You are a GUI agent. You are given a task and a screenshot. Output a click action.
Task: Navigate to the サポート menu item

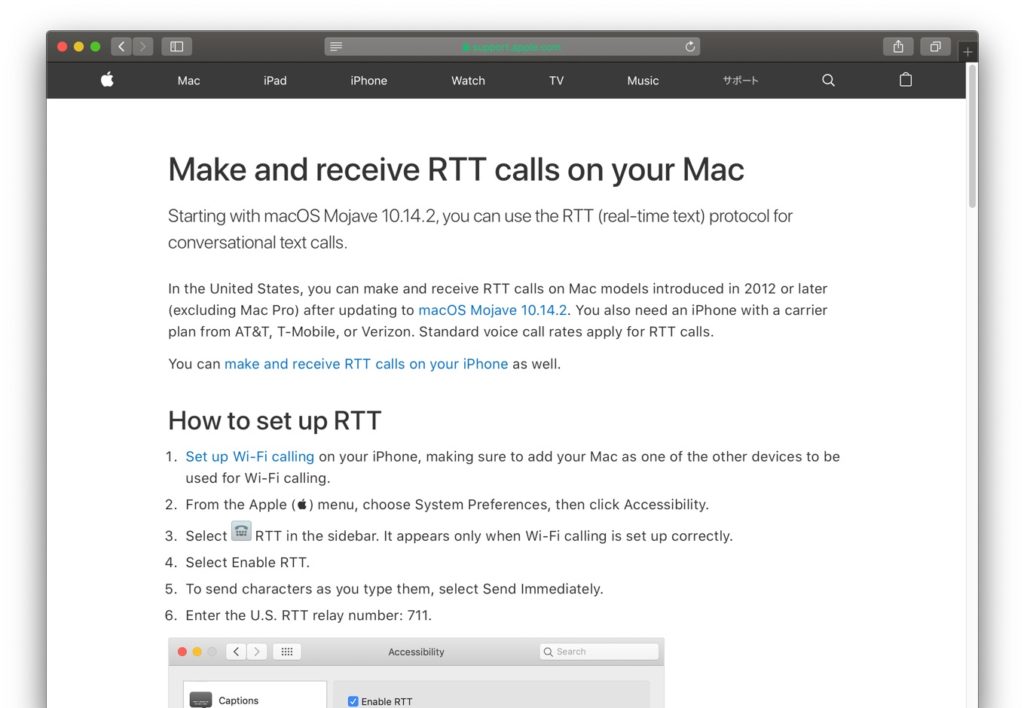click(x=740, y=80)
